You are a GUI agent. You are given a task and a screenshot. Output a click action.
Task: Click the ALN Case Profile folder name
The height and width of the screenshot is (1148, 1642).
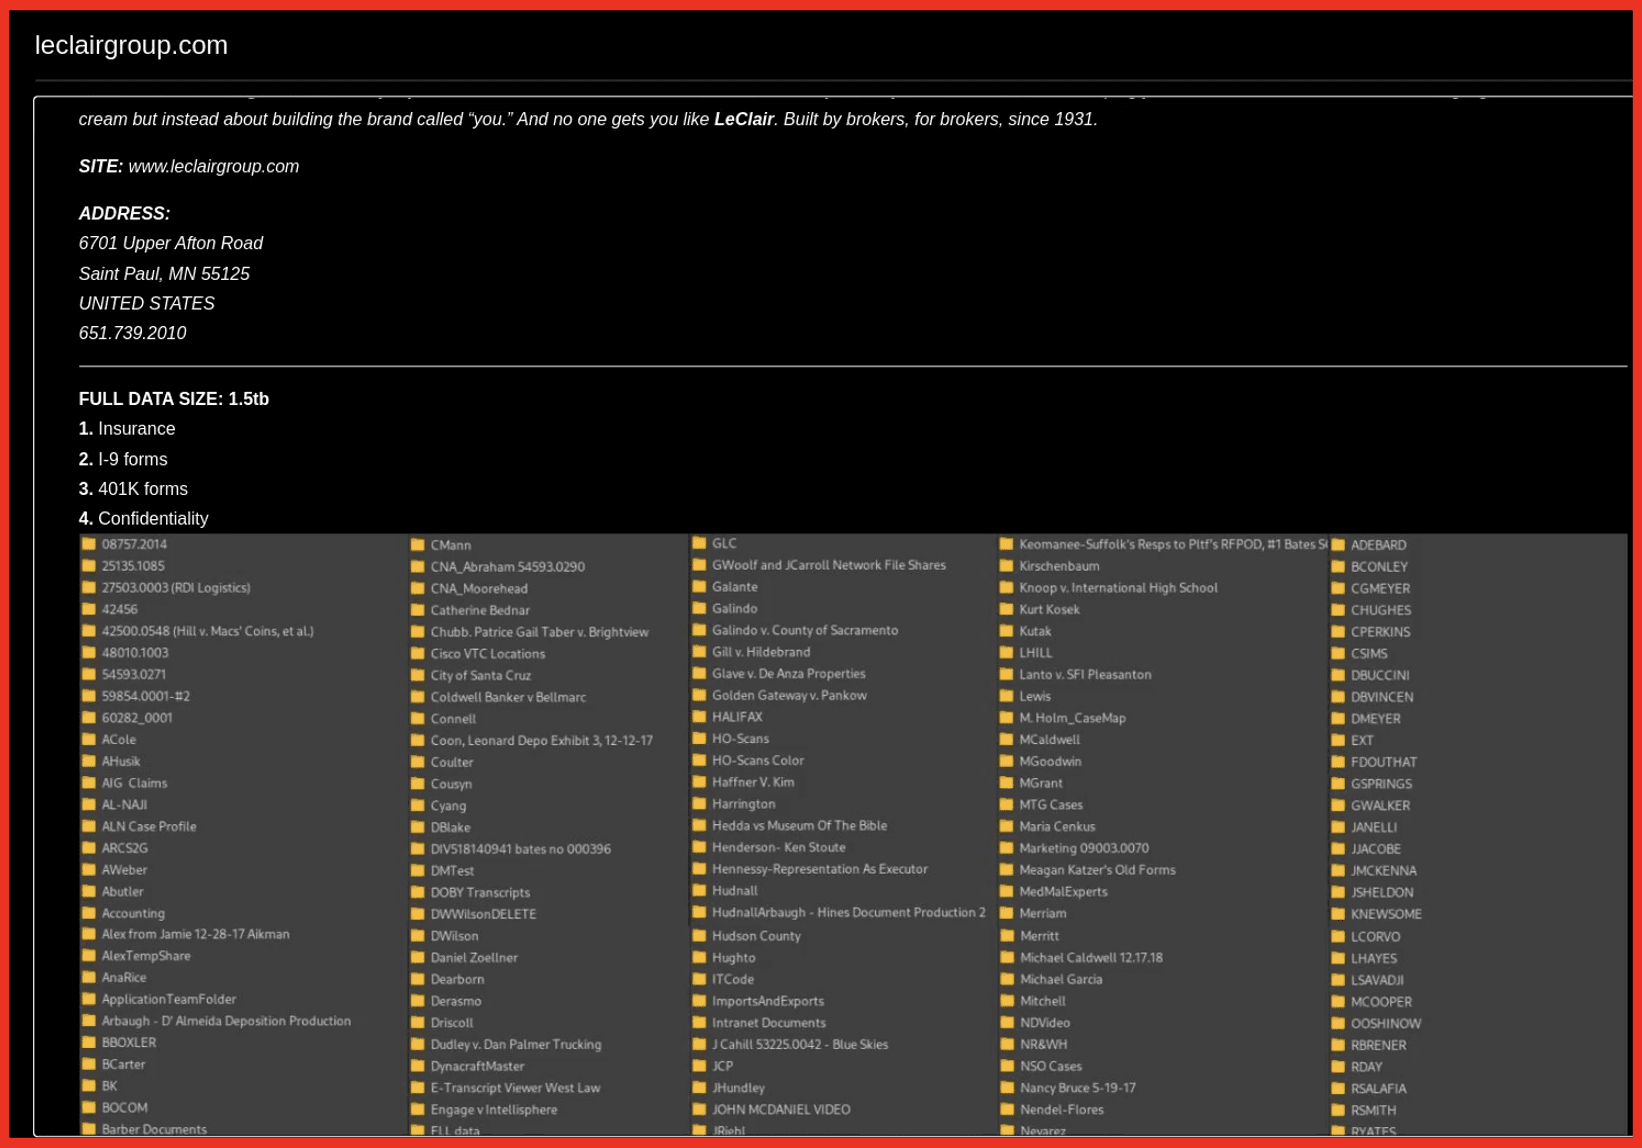[149, 826]
